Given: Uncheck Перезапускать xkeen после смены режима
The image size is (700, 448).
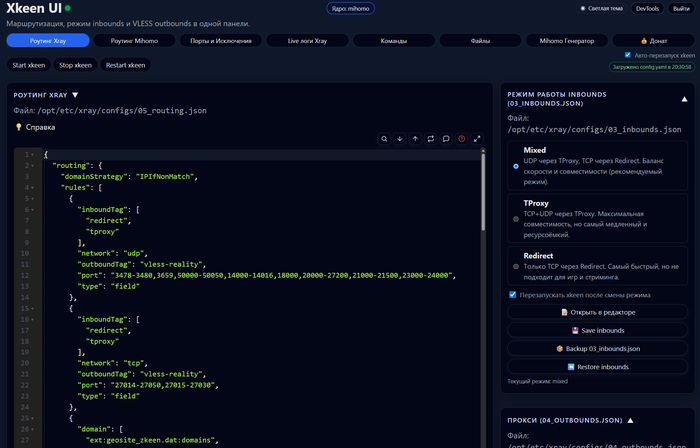Looking at the screenshot, I should click(513, 295).
